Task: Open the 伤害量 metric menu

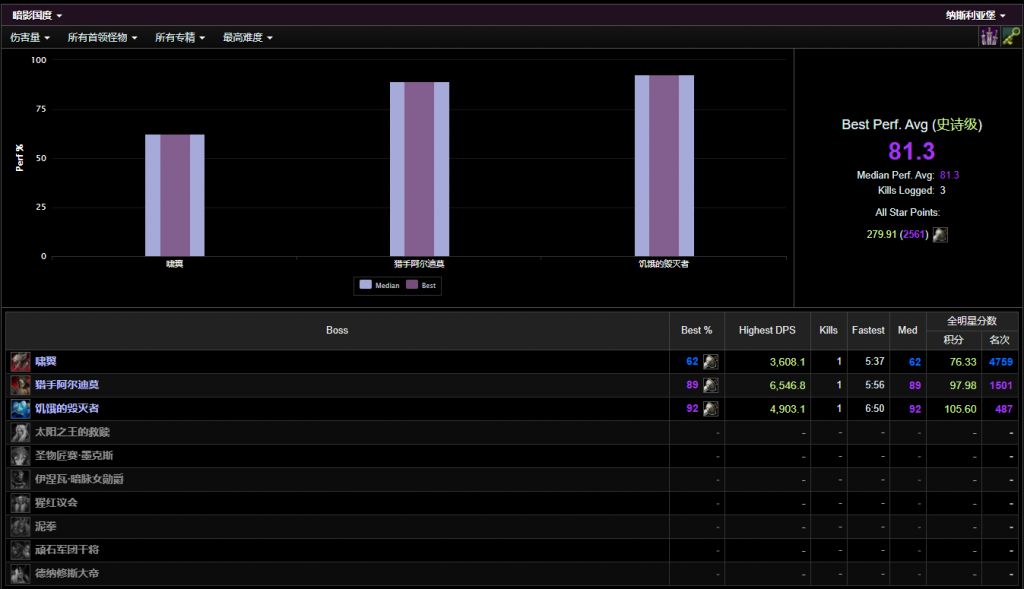Action: (30, 37)
